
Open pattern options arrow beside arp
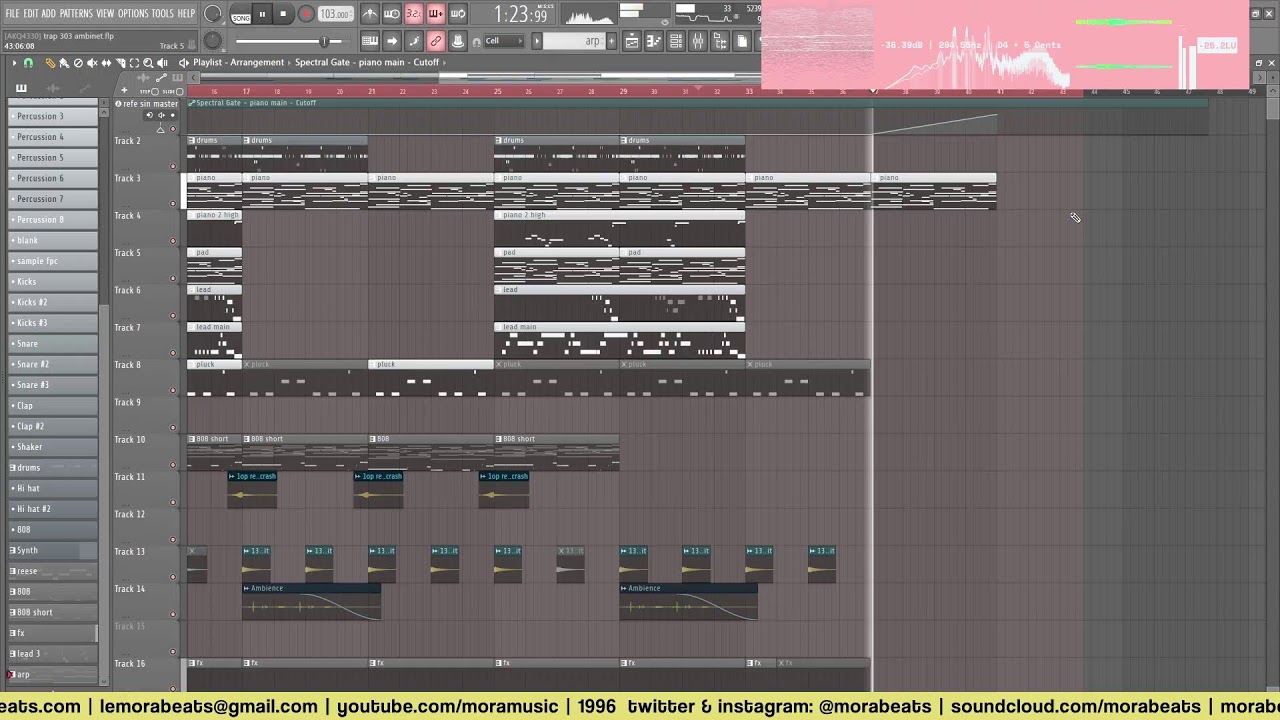tap(536, 41)
